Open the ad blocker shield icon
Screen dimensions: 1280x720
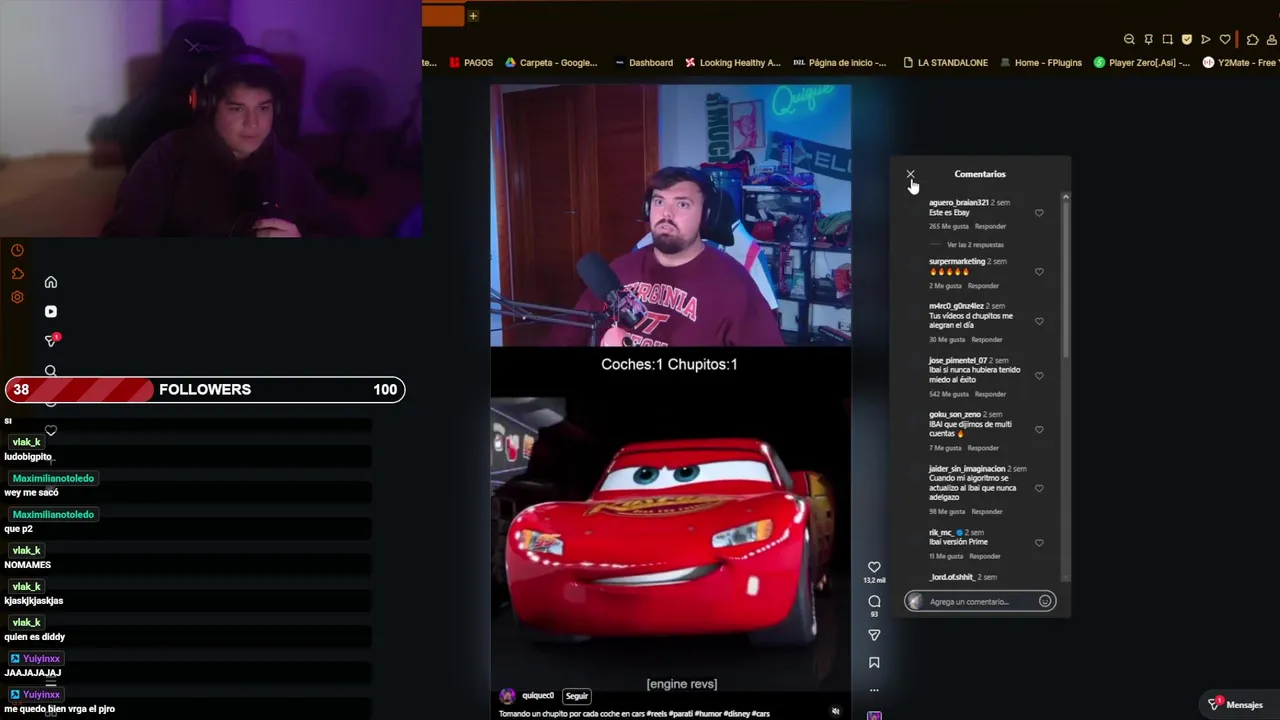(1187, 40)
